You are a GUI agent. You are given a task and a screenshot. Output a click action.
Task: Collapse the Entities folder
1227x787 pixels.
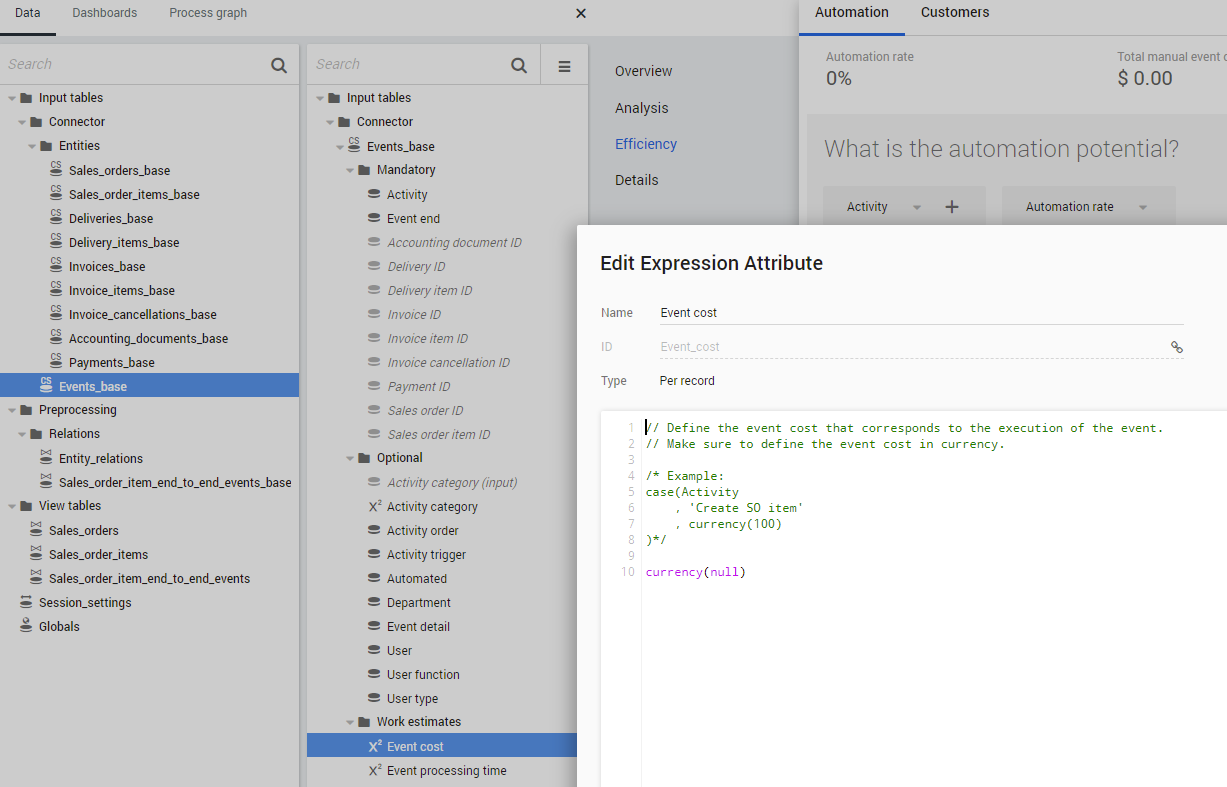[32, 146]
